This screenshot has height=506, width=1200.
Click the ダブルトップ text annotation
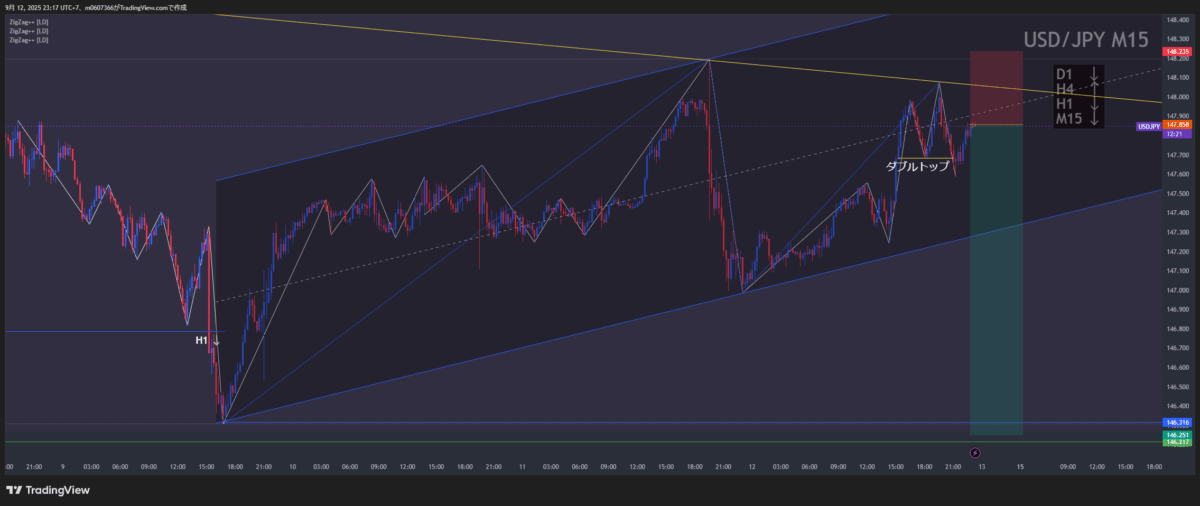click(918, 167)
